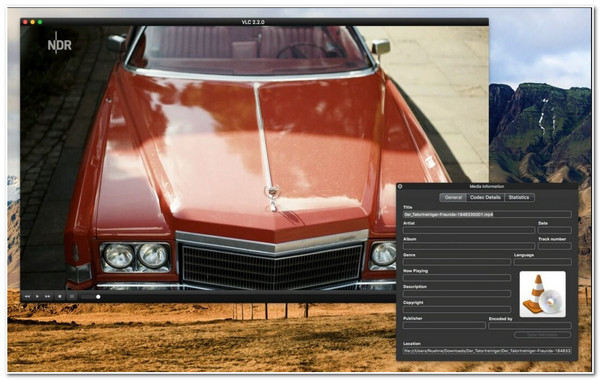Click the VLC cone artwork thumbnail
Viewport: 600px width, 380px height.
pyautogui.click(x=542, y=294)
